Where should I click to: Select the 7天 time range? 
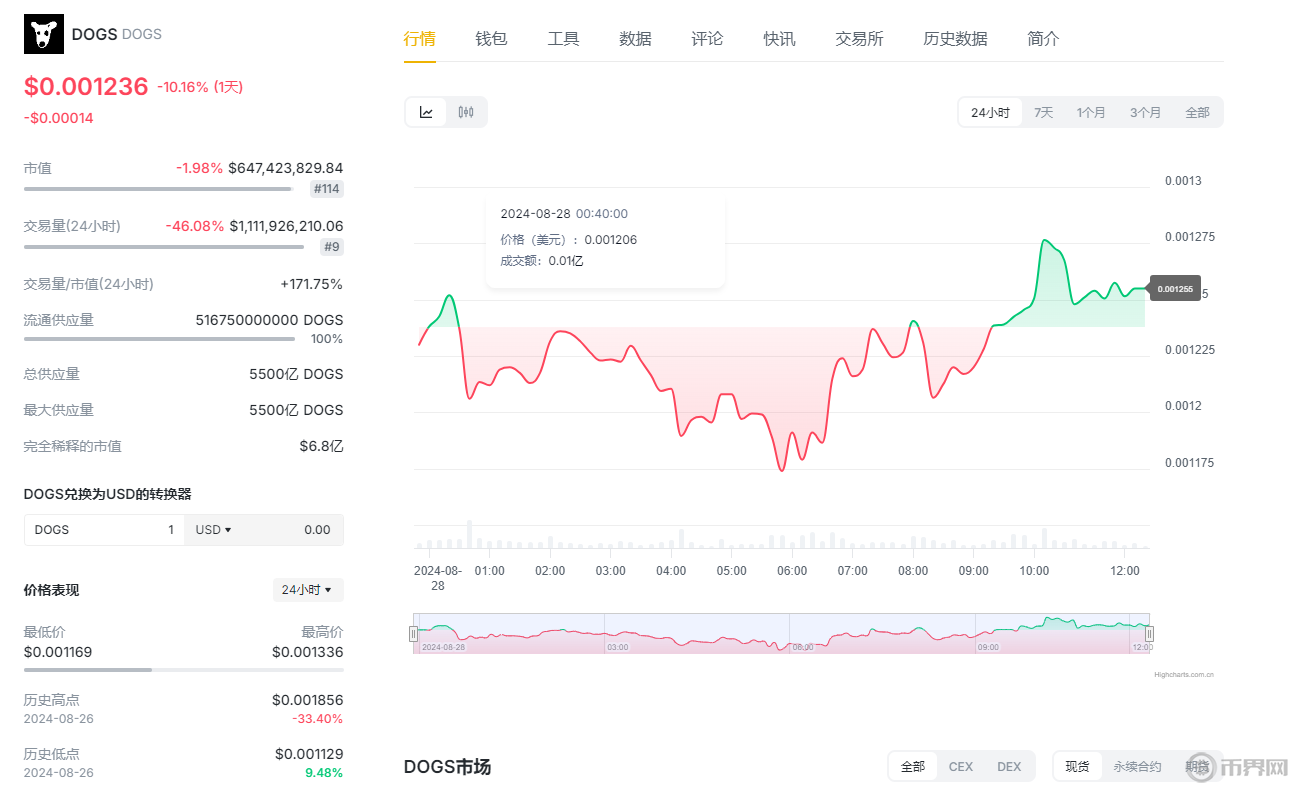point(1043,112)
